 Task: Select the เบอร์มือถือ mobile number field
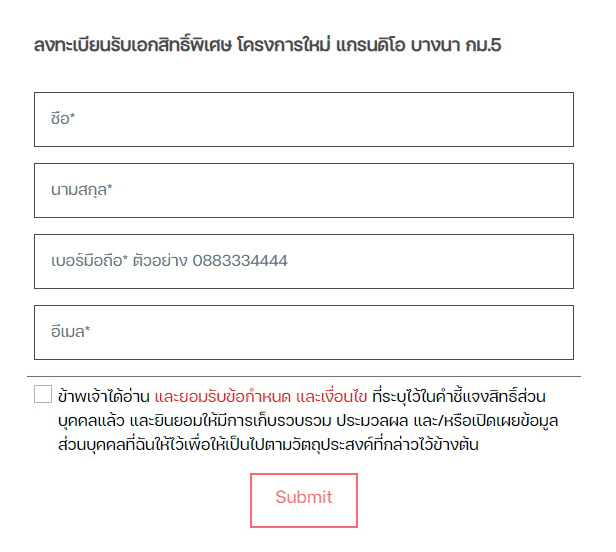[x=303, y=261]
